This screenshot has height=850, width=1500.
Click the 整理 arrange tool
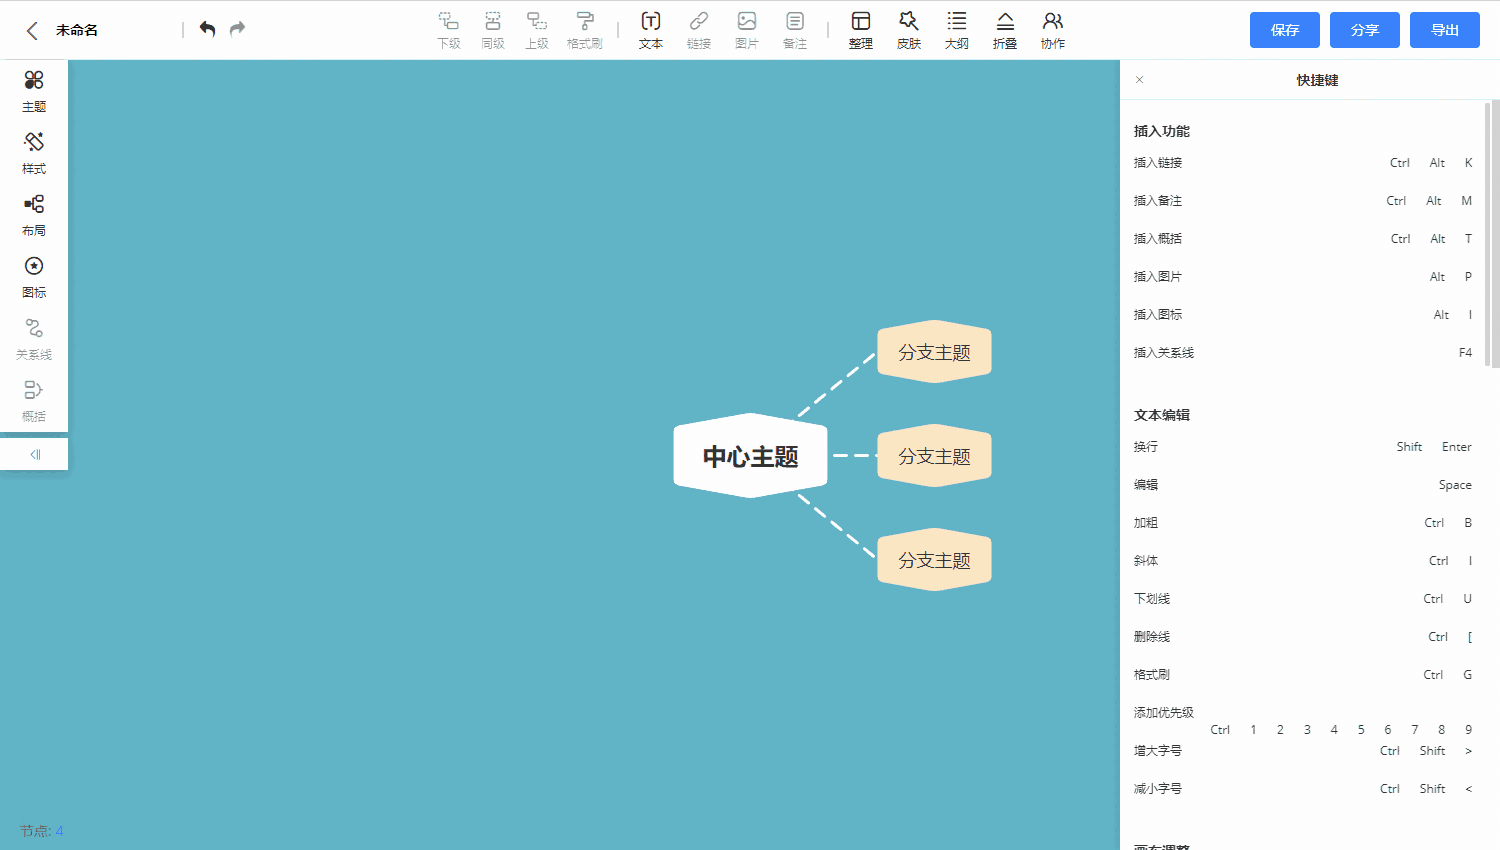(x=860, y=30)
